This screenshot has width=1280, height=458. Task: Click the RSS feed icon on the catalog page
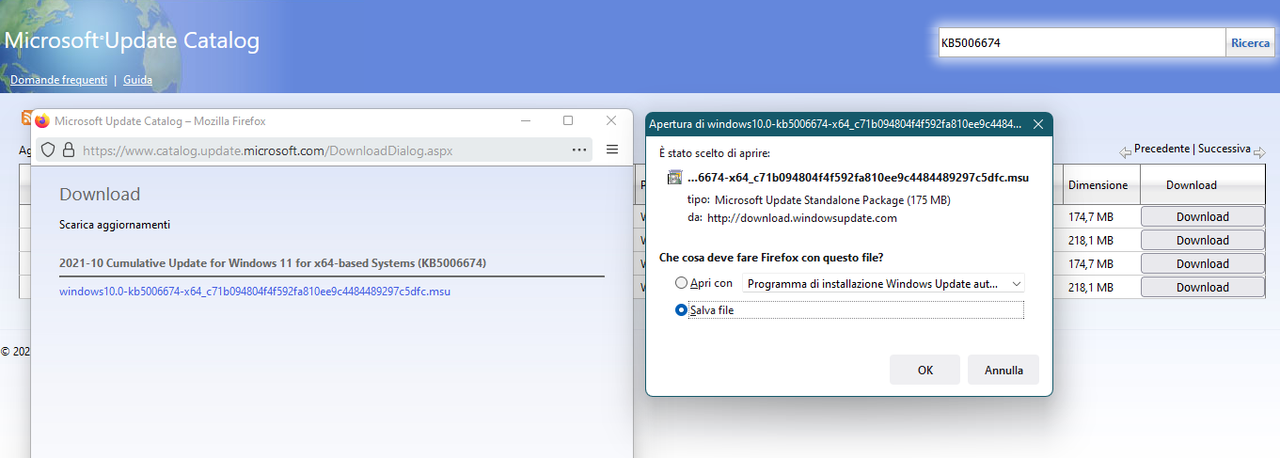point(26,119)
